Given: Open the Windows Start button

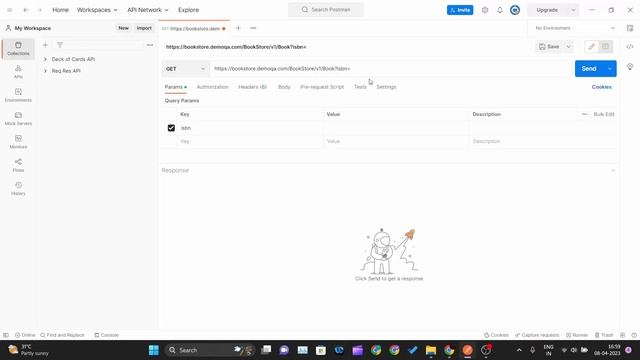Looking at the screenshot, I should pyautogui.click(x=154, y=350).
